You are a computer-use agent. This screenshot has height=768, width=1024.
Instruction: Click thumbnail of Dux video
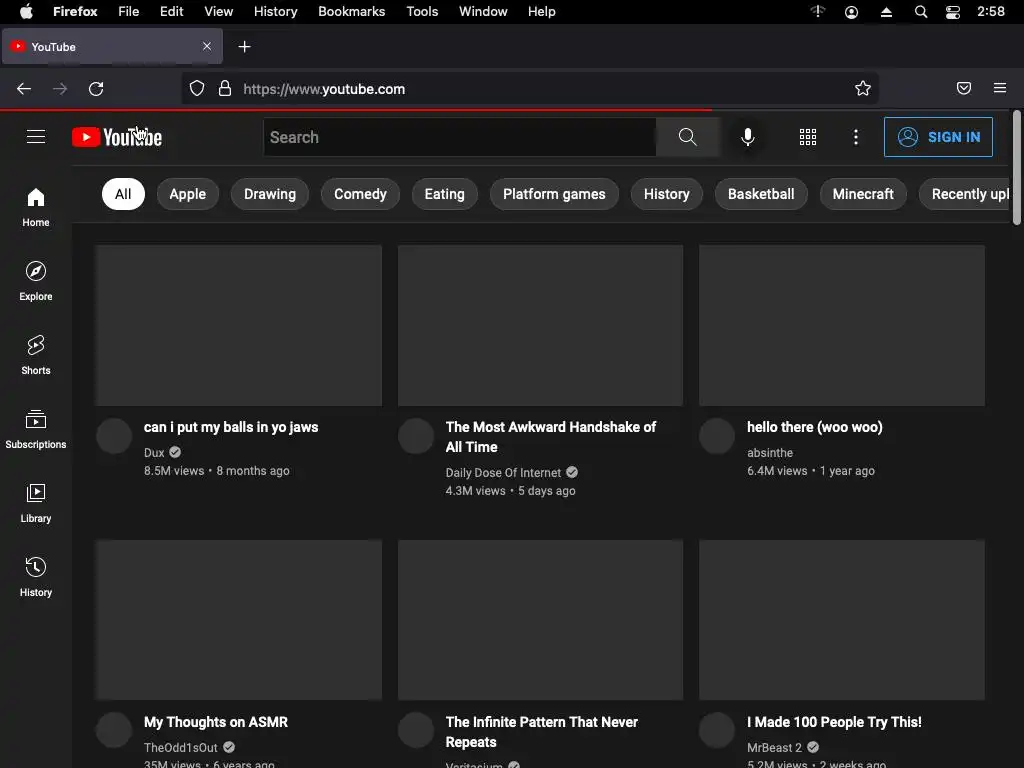point(238,325)
